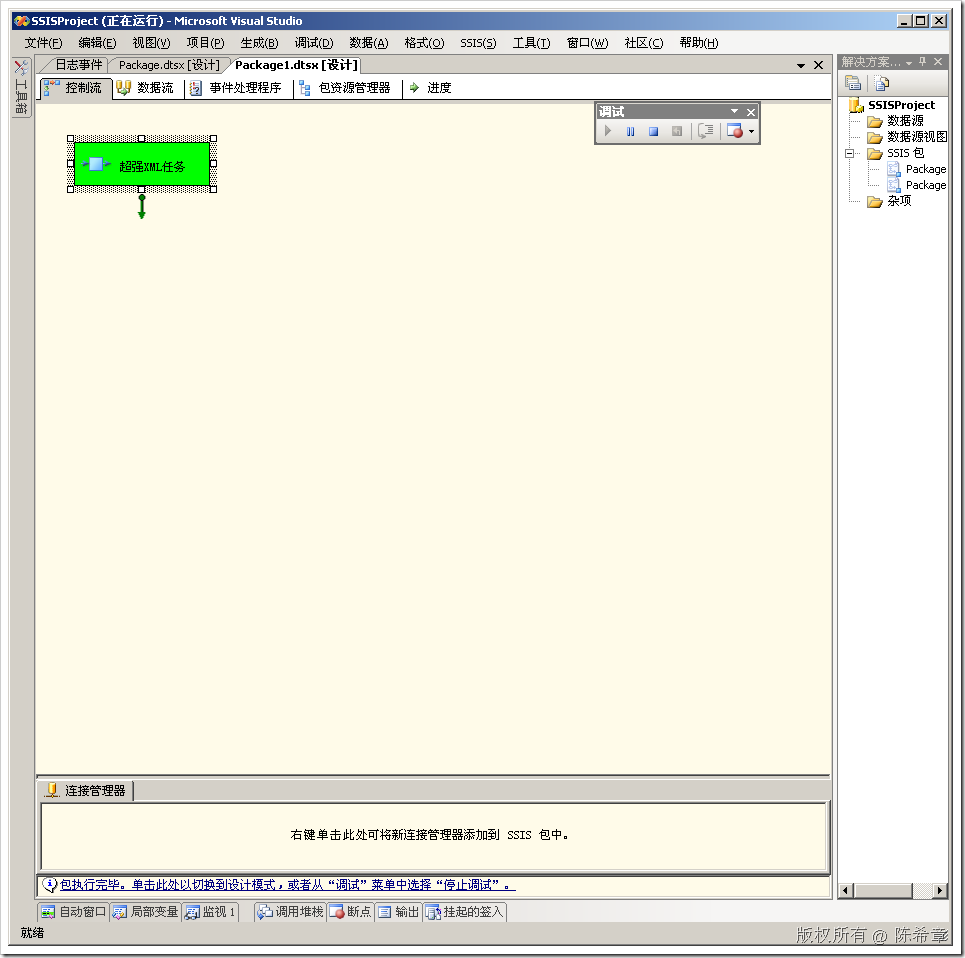The image size is (965, 958).
Task: Click the show all files icon in solution explorer
Action: (882, 83)
